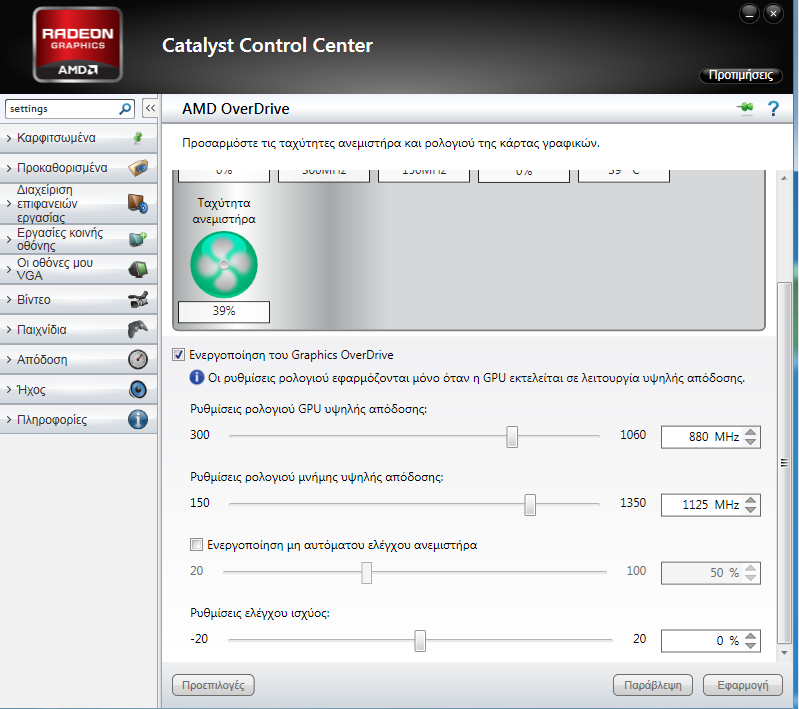Click the Προεπιλογές defaults button
The width and height of the screenshot is (799, 709).
213,685
